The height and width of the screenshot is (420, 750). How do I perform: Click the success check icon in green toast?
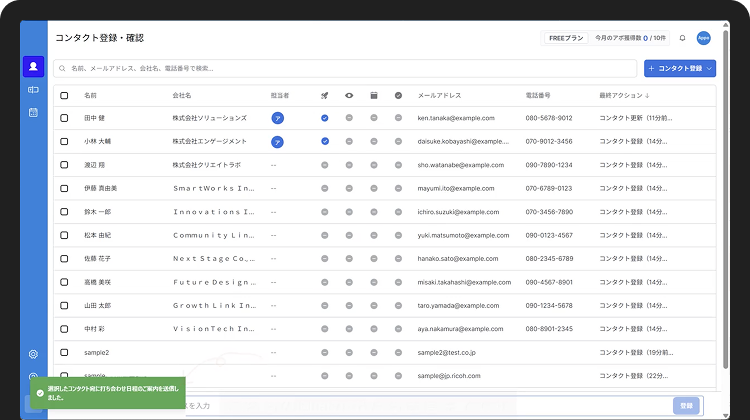click(x=40, y=393)
